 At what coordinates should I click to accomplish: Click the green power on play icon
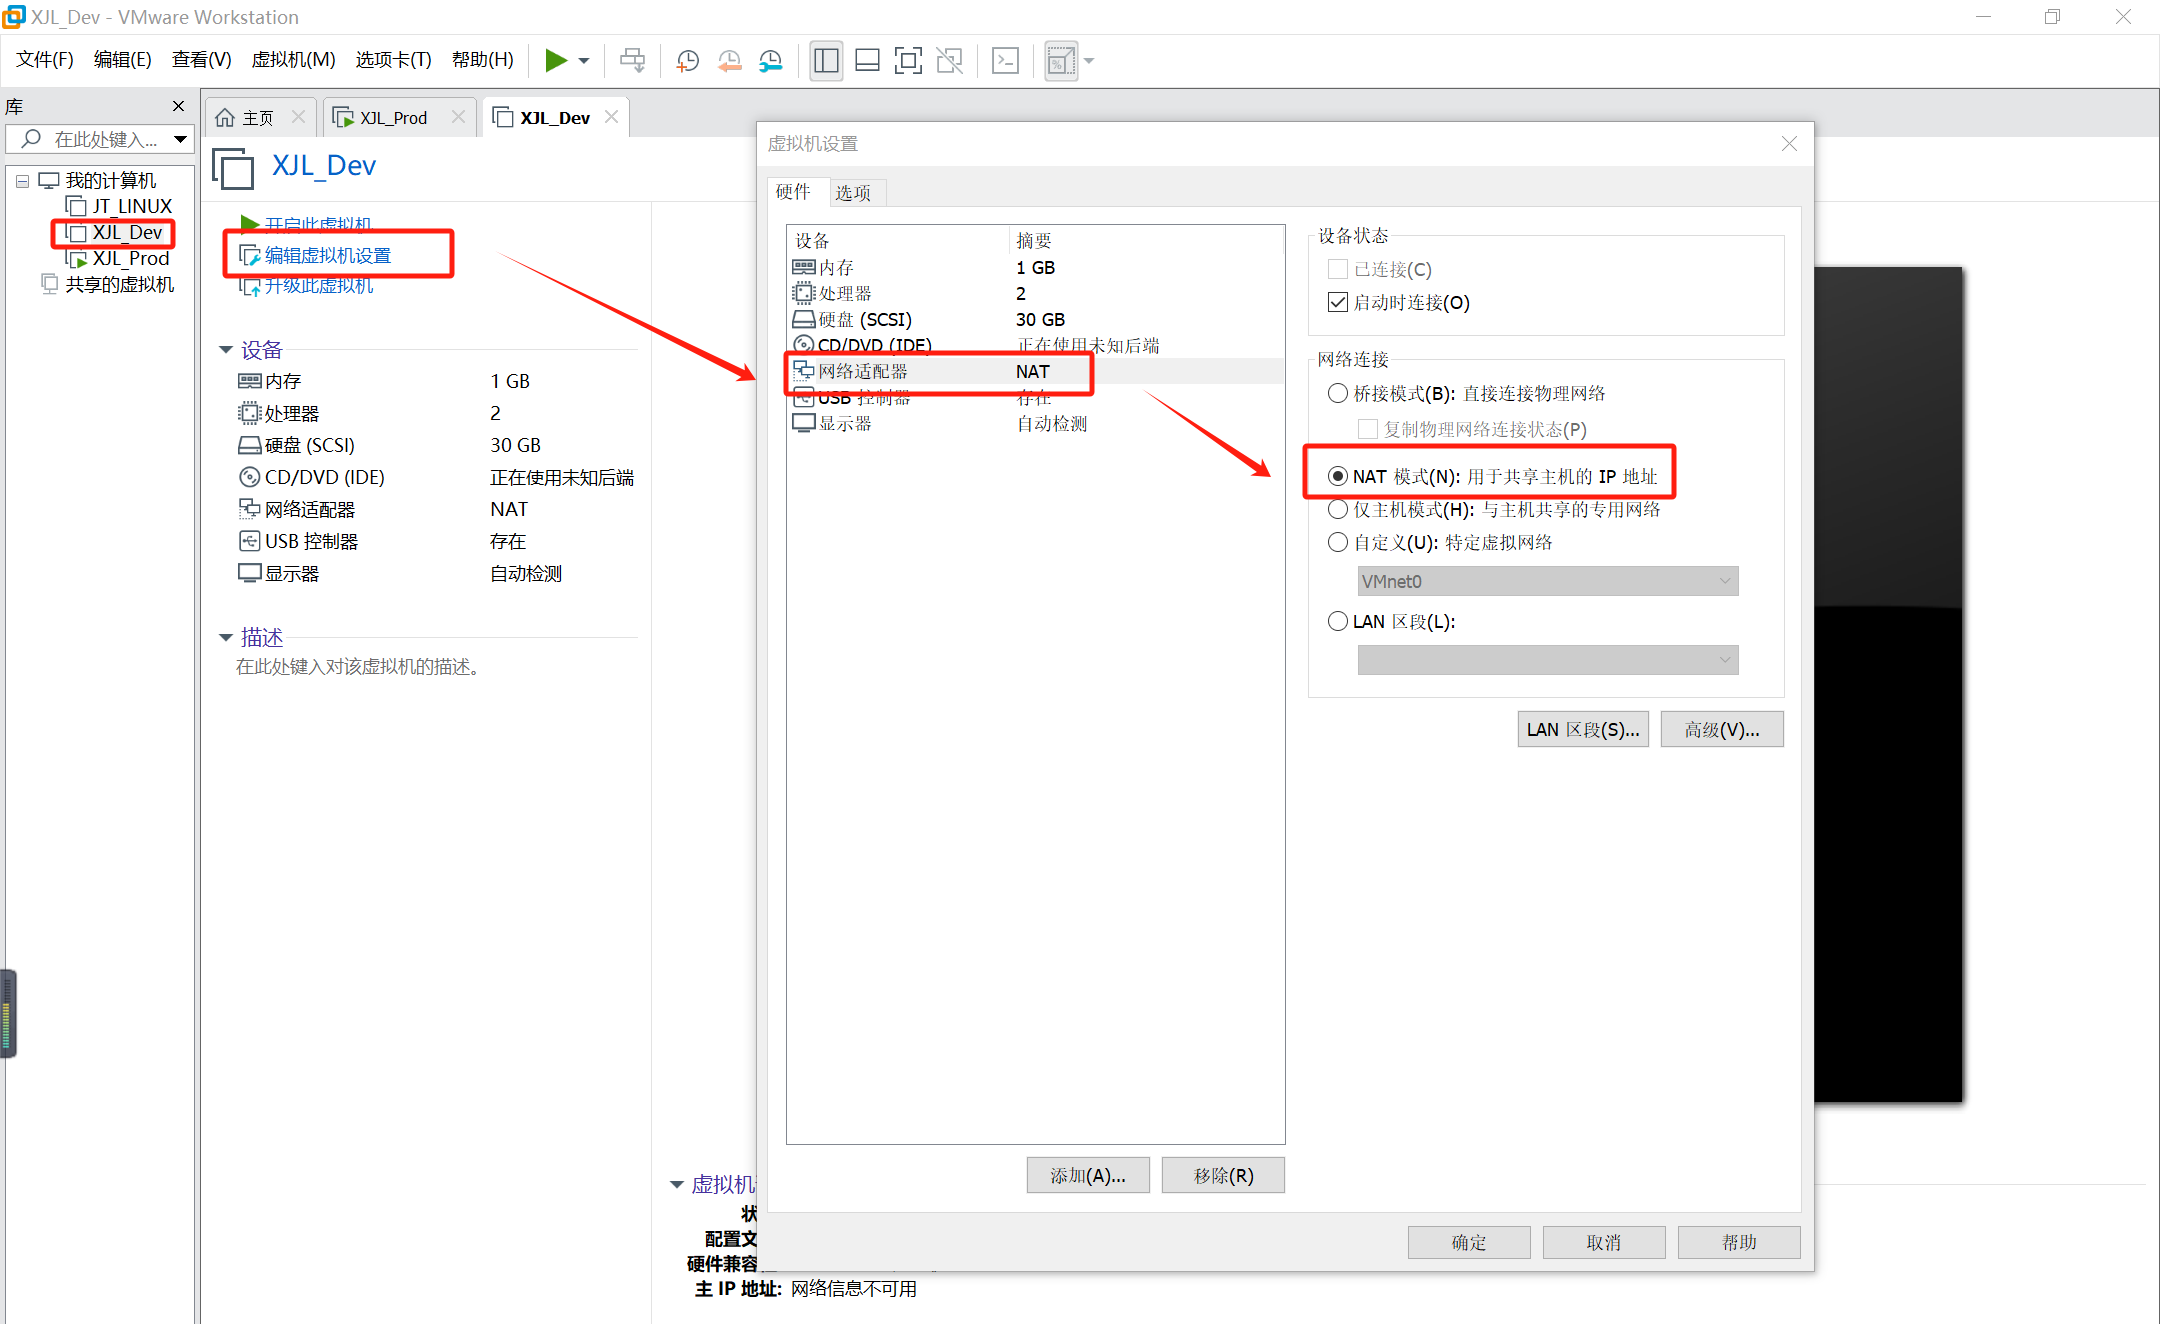tap(555, 61)
